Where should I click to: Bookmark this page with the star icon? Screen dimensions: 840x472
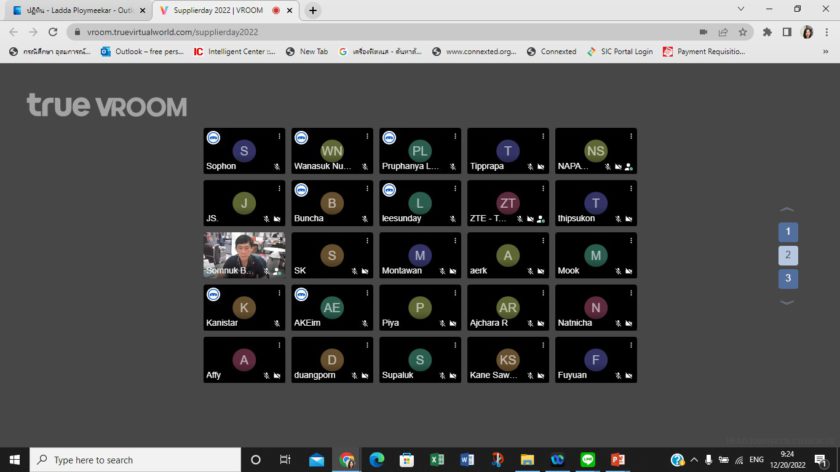[742, 32]
